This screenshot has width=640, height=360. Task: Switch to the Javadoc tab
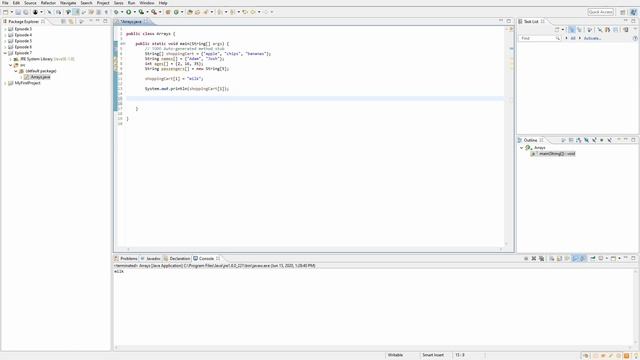pos(151,258)
